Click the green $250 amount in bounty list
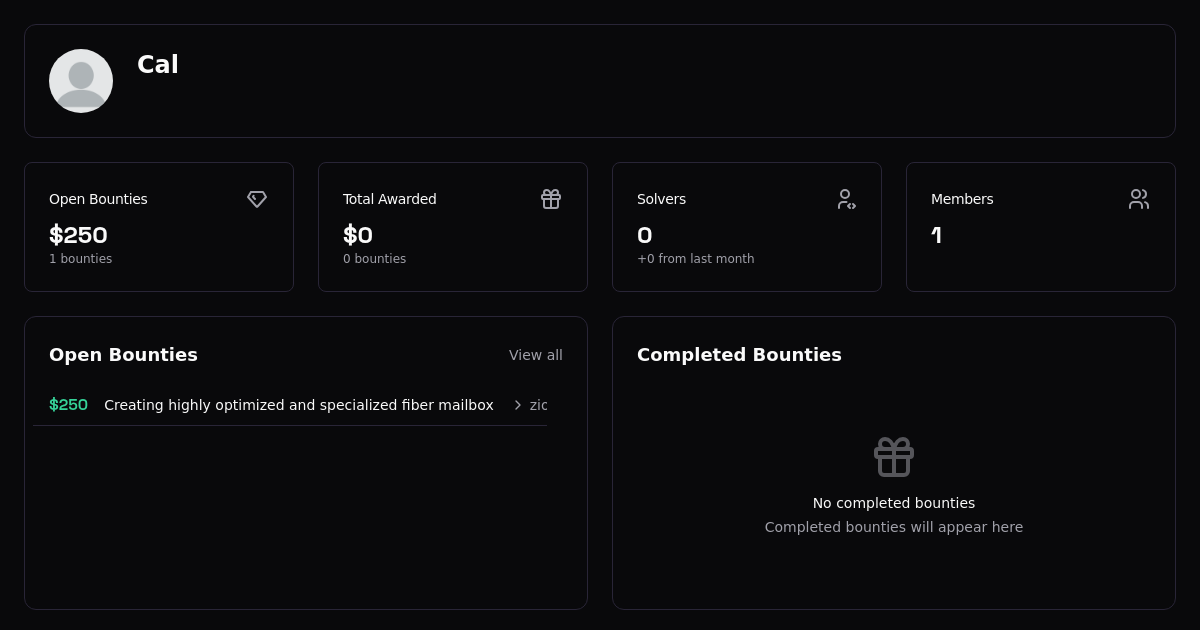The width and height of the screenshot is (1200, 630). (x=68, y=405)
